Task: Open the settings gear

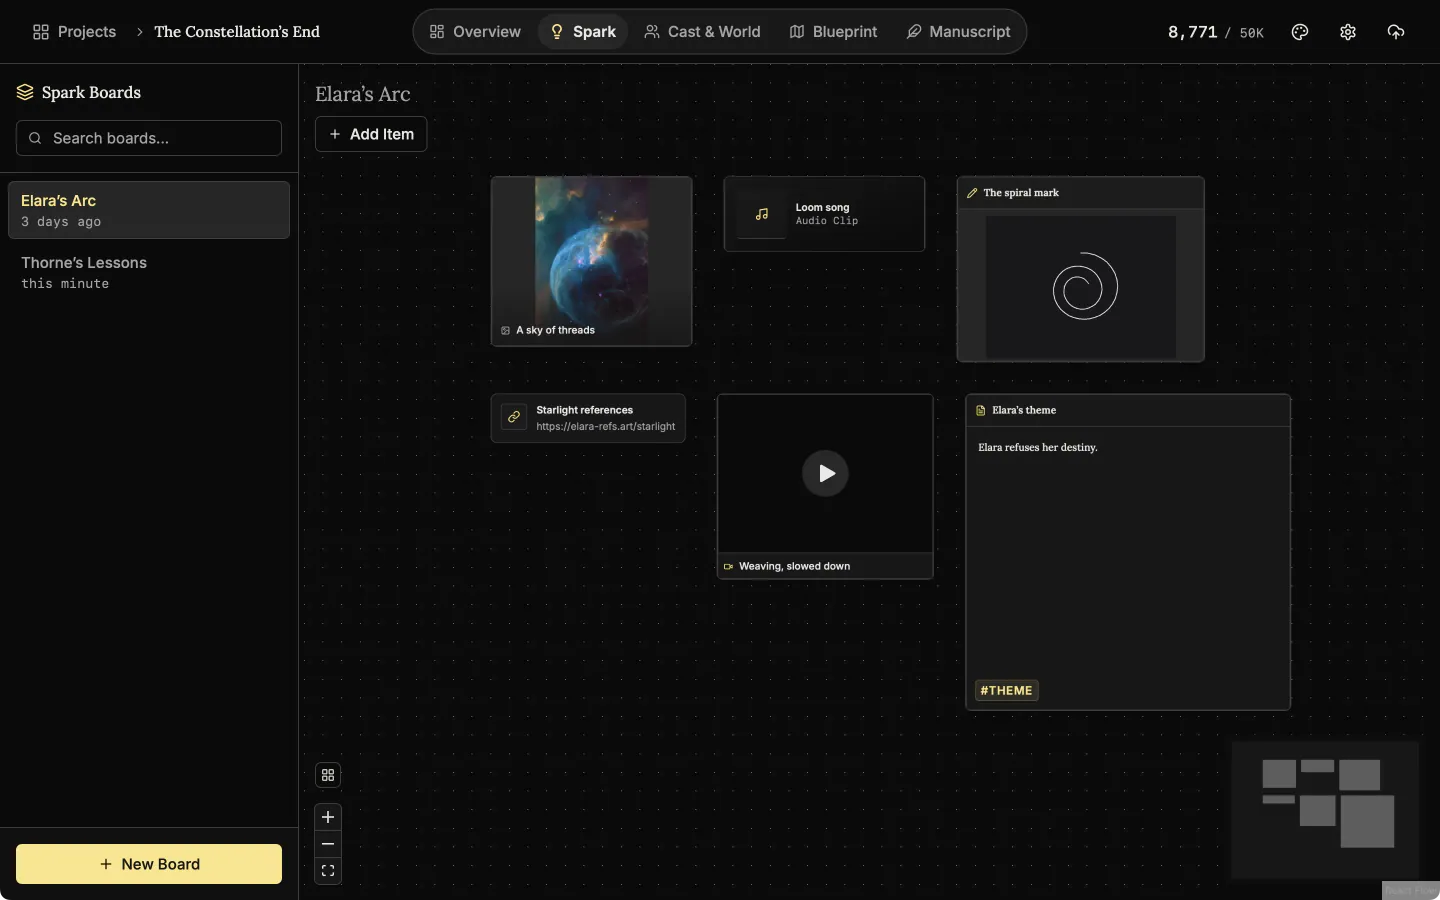Action: point(1348,32)
